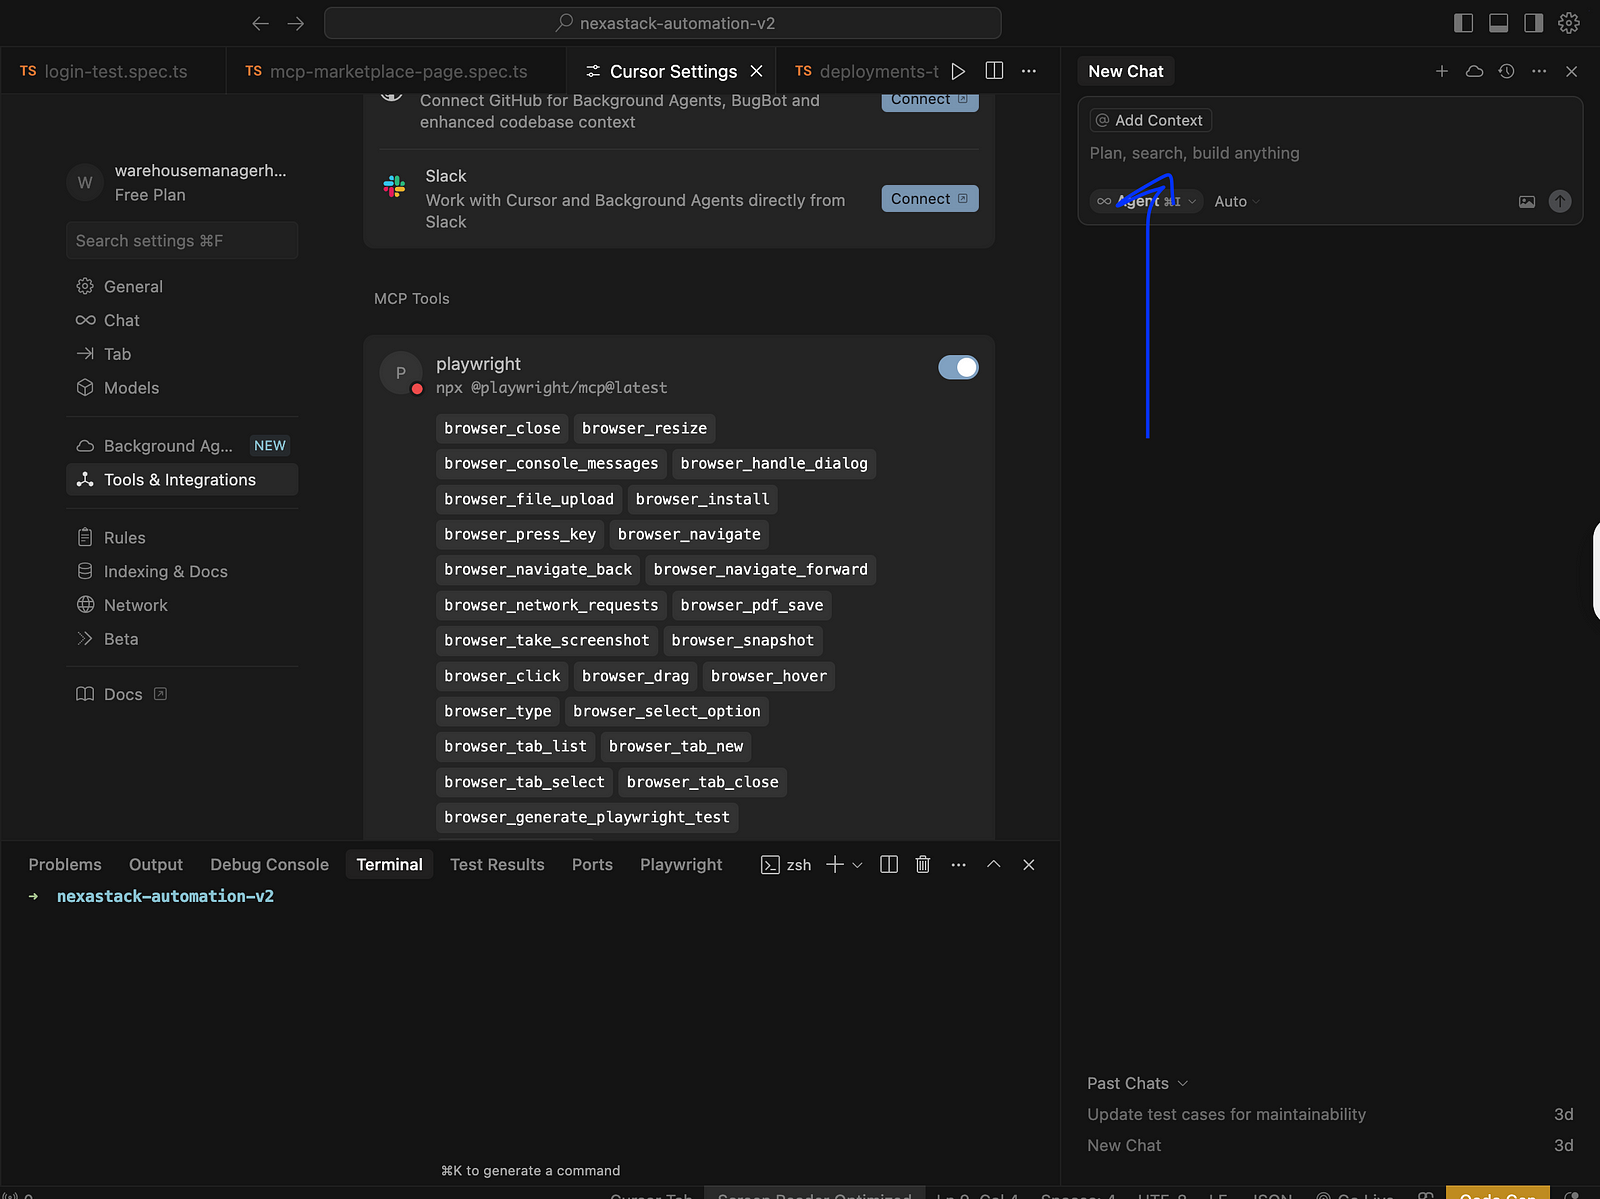
Task: Split the editor to the right
Action: [x=994, y=71]
